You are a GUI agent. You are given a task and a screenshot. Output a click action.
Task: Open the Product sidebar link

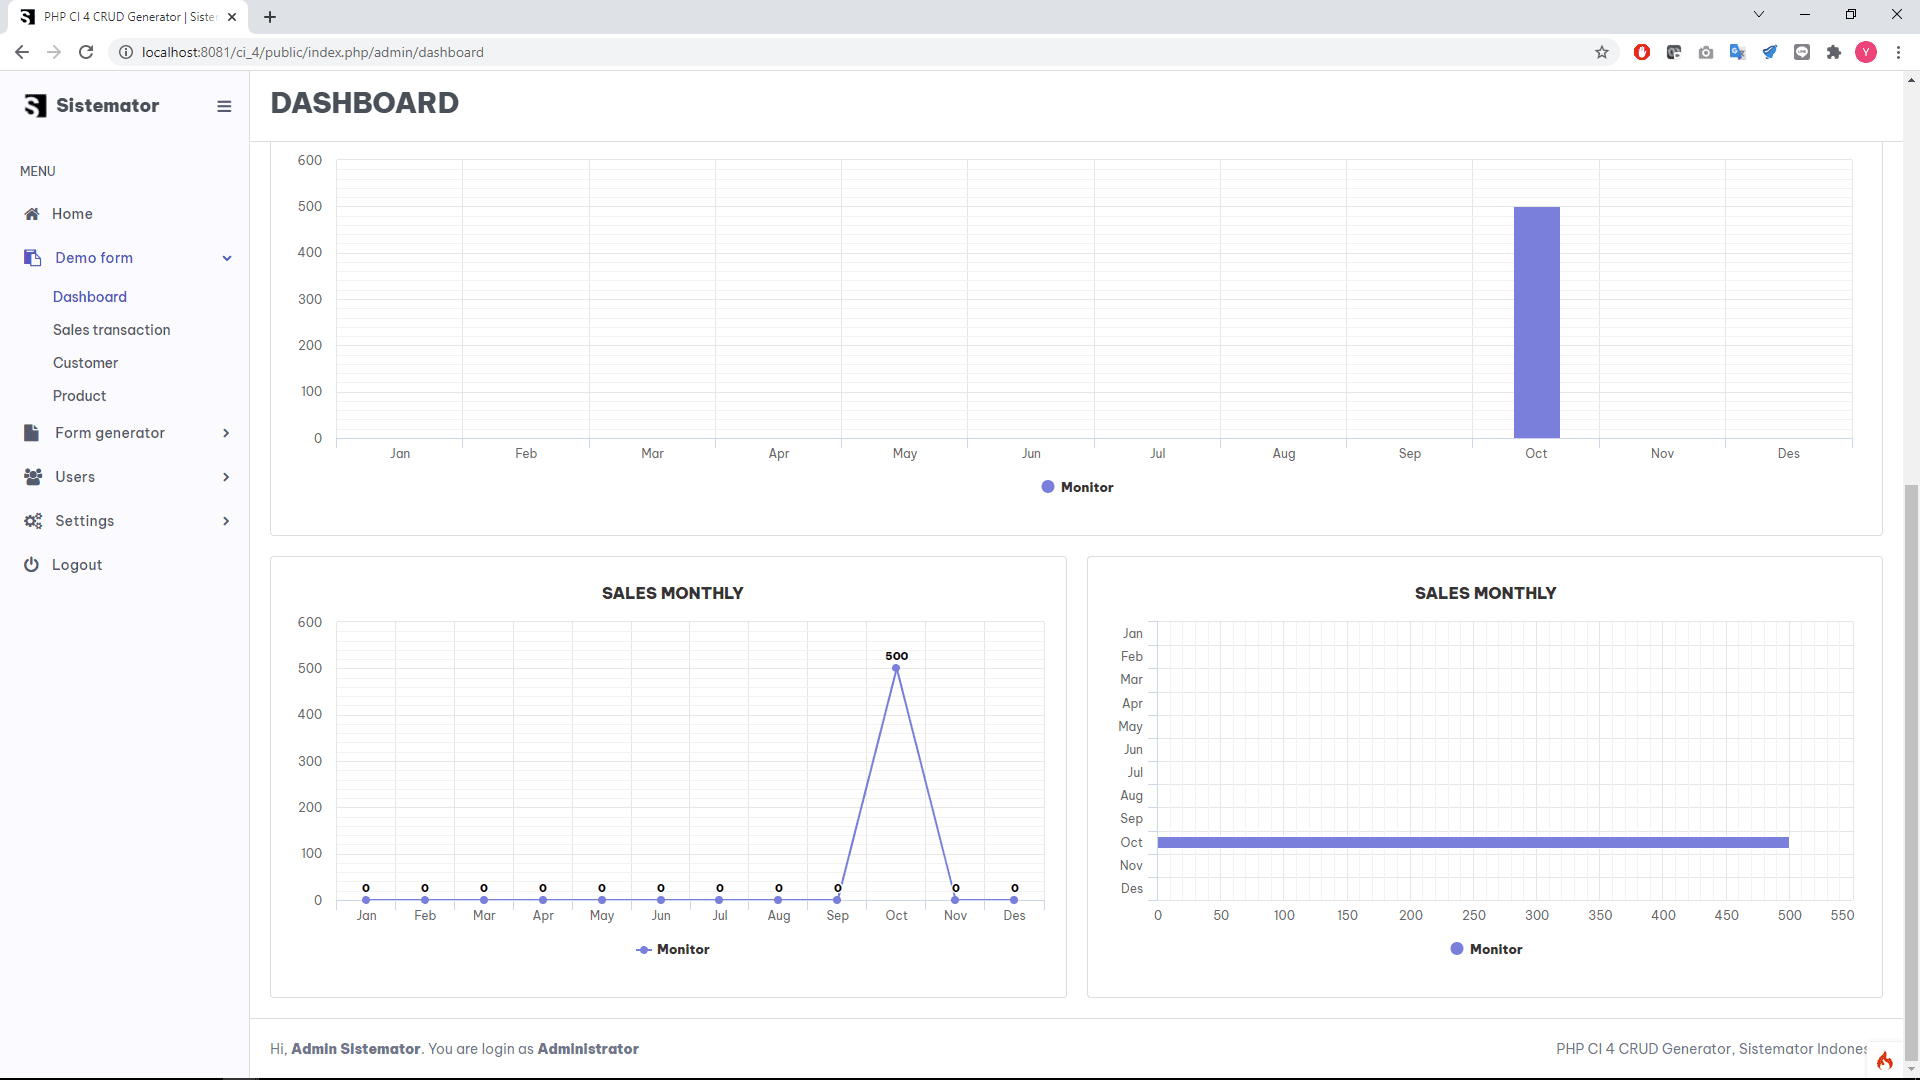point(79,396)
